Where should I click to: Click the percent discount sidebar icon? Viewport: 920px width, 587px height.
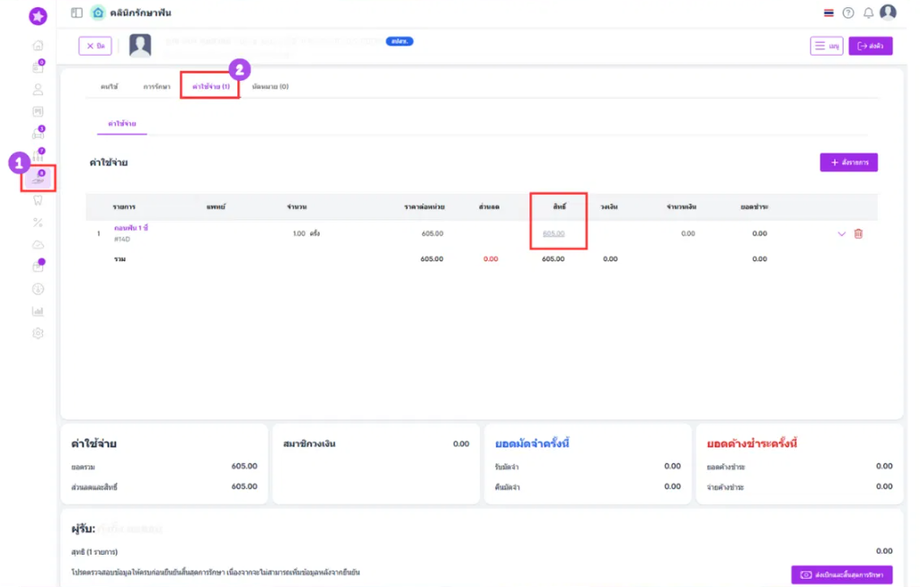38,222
